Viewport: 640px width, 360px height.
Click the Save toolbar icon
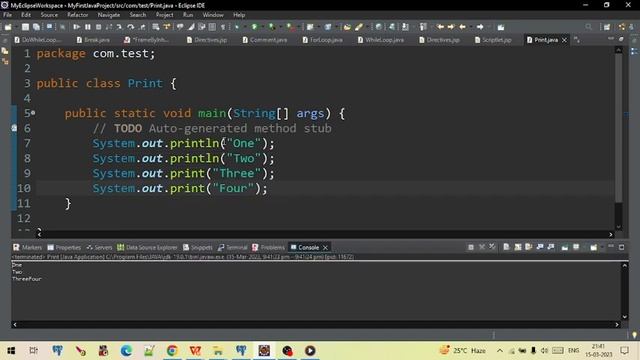click(x=25, y=27)
